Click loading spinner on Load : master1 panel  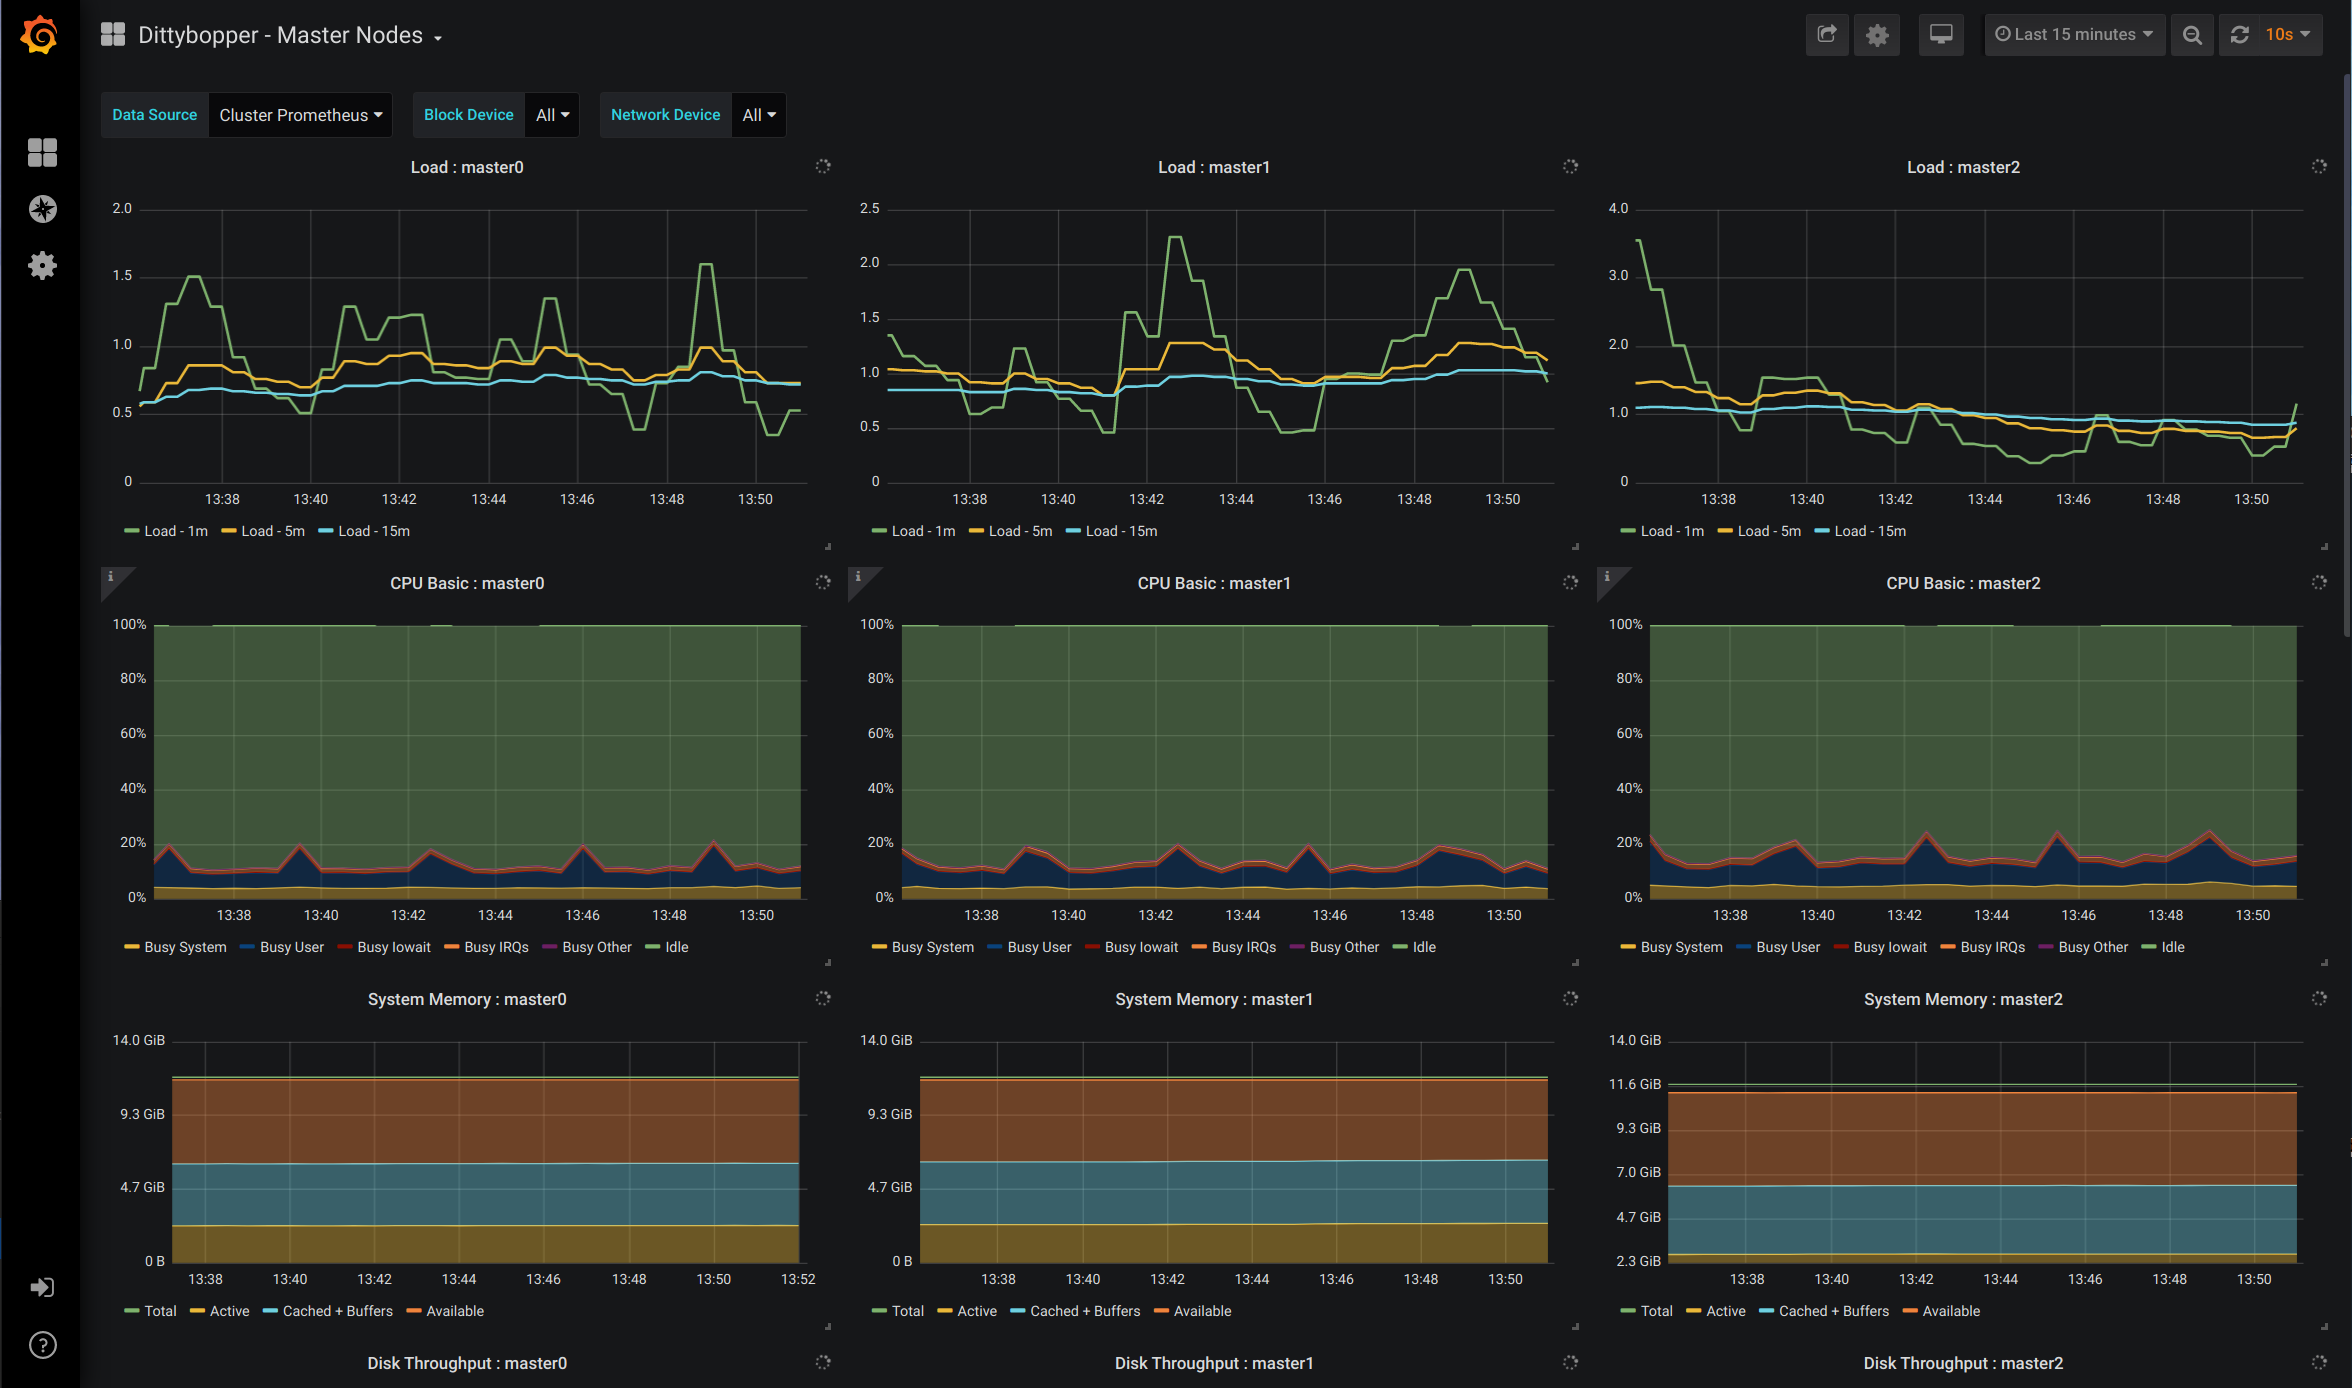click(x=1571, y=167)
